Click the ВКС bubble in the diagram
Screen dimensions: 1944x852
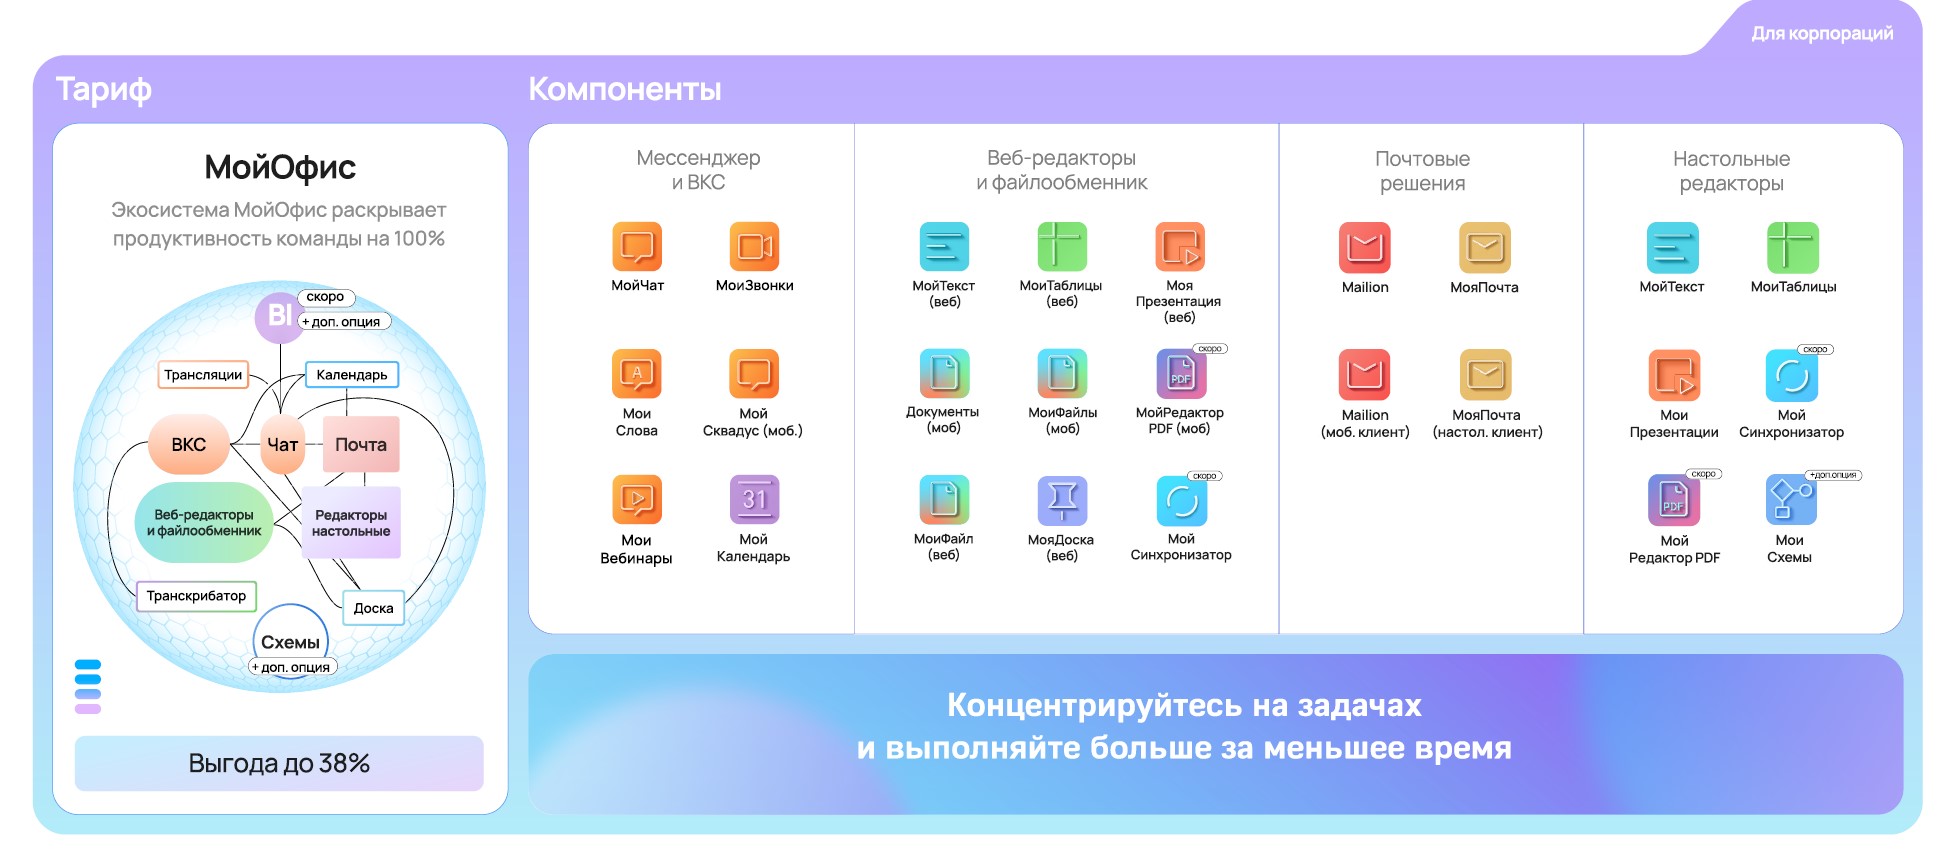click(x=189, y=444)
